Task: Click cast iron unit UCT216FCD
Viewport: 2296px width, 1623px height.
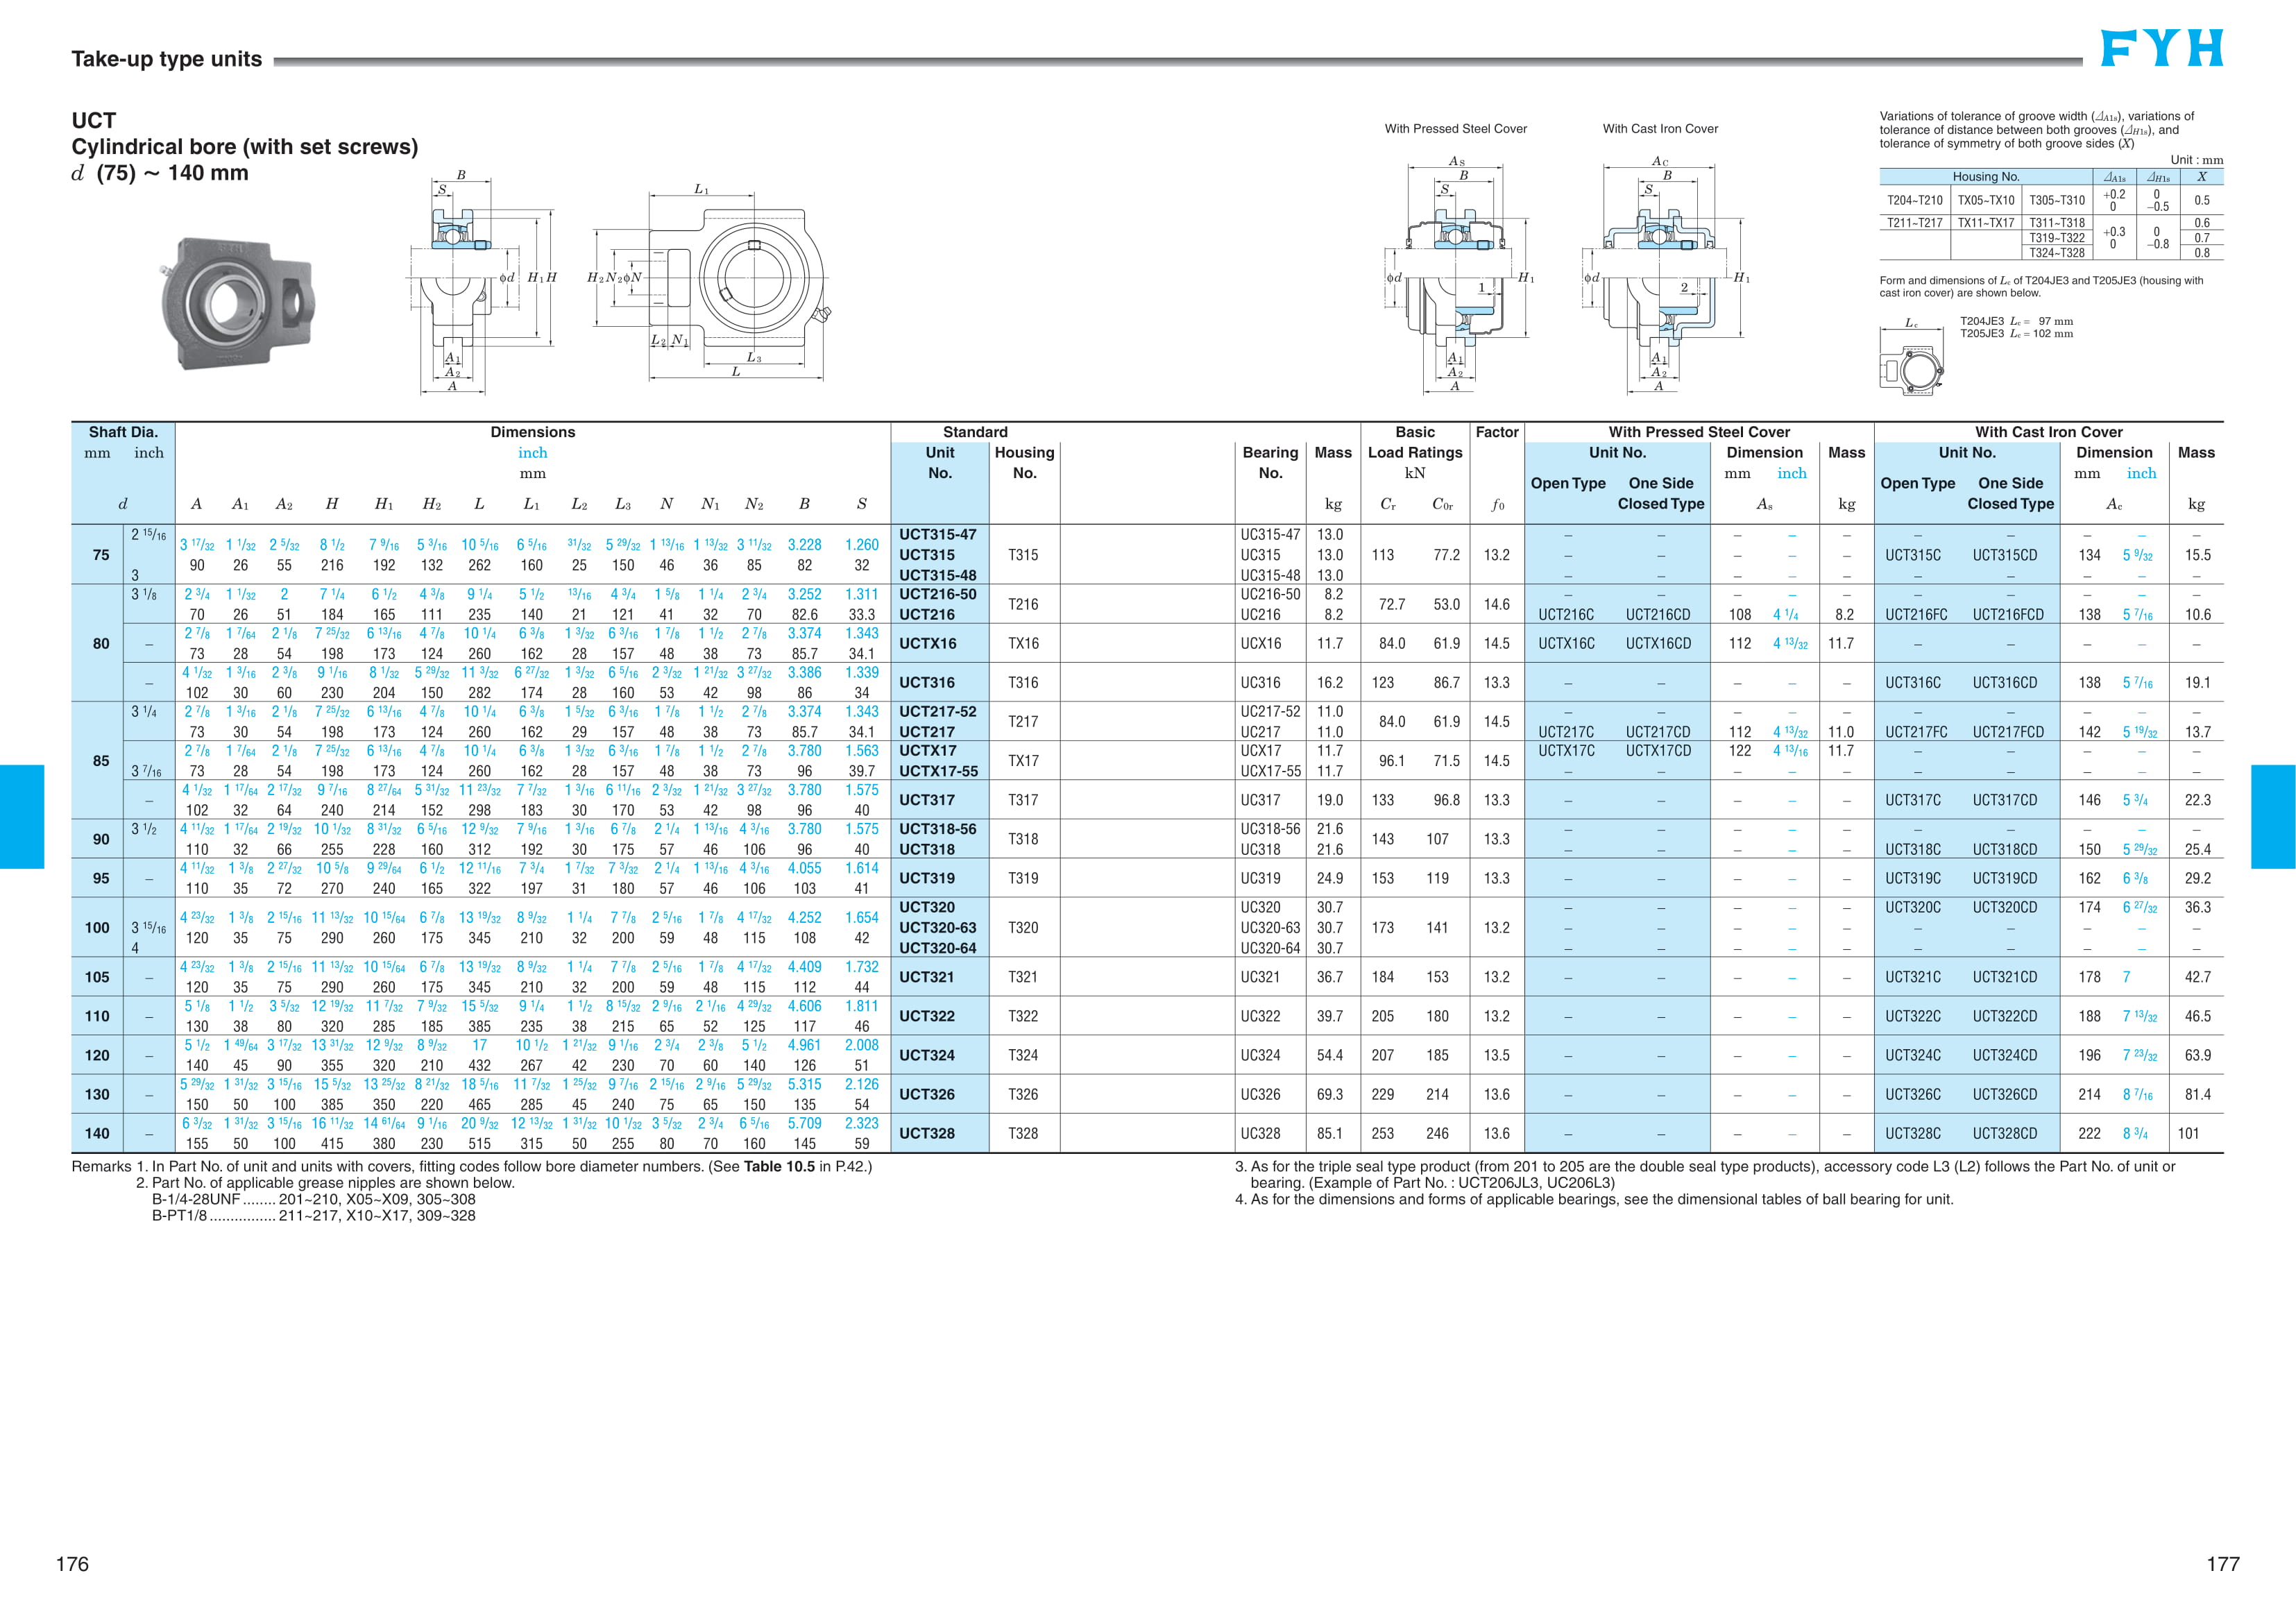Action: click(x=2008, y=614)
